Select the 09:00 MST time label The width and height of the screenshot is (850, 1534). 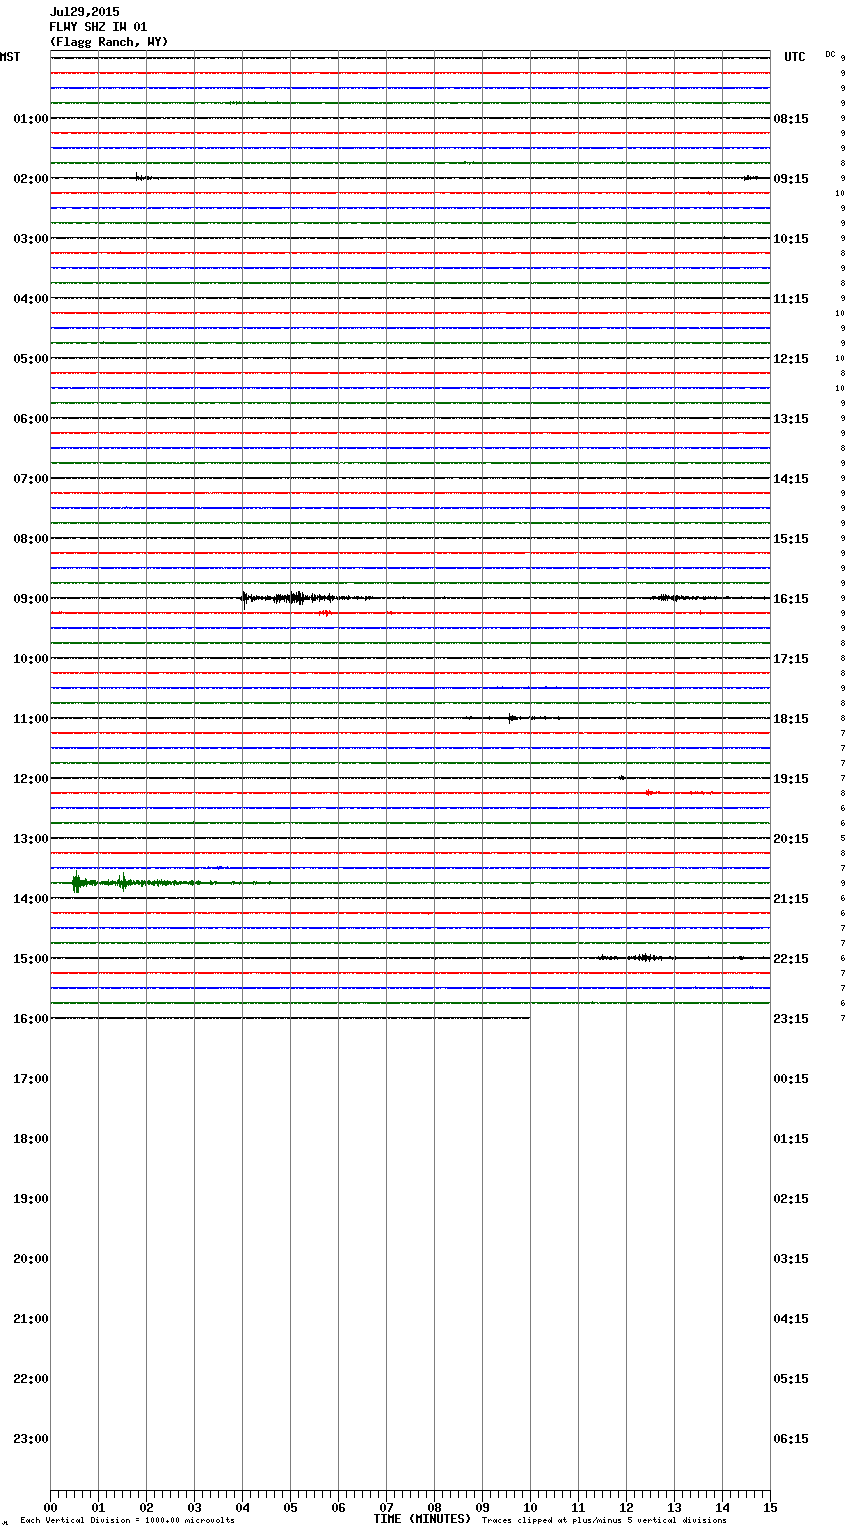click(x=30, y=599)
